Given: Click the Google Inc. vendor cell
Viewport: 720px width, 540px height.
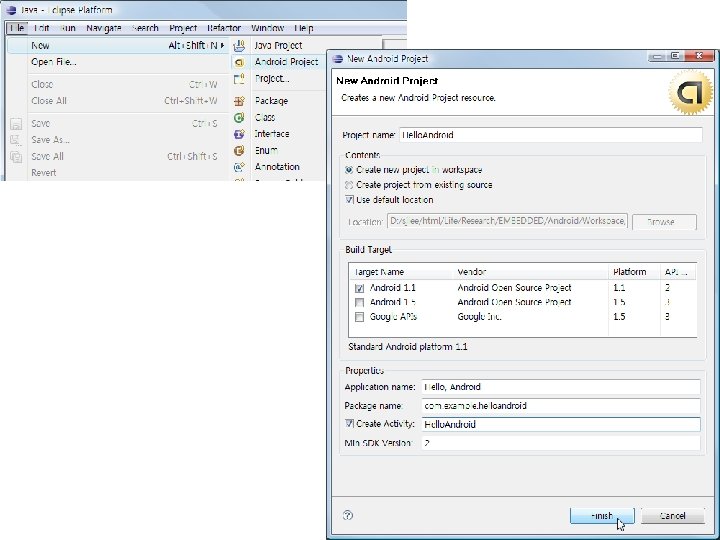Looking at the screenshot, I should [x=479, y=317].
